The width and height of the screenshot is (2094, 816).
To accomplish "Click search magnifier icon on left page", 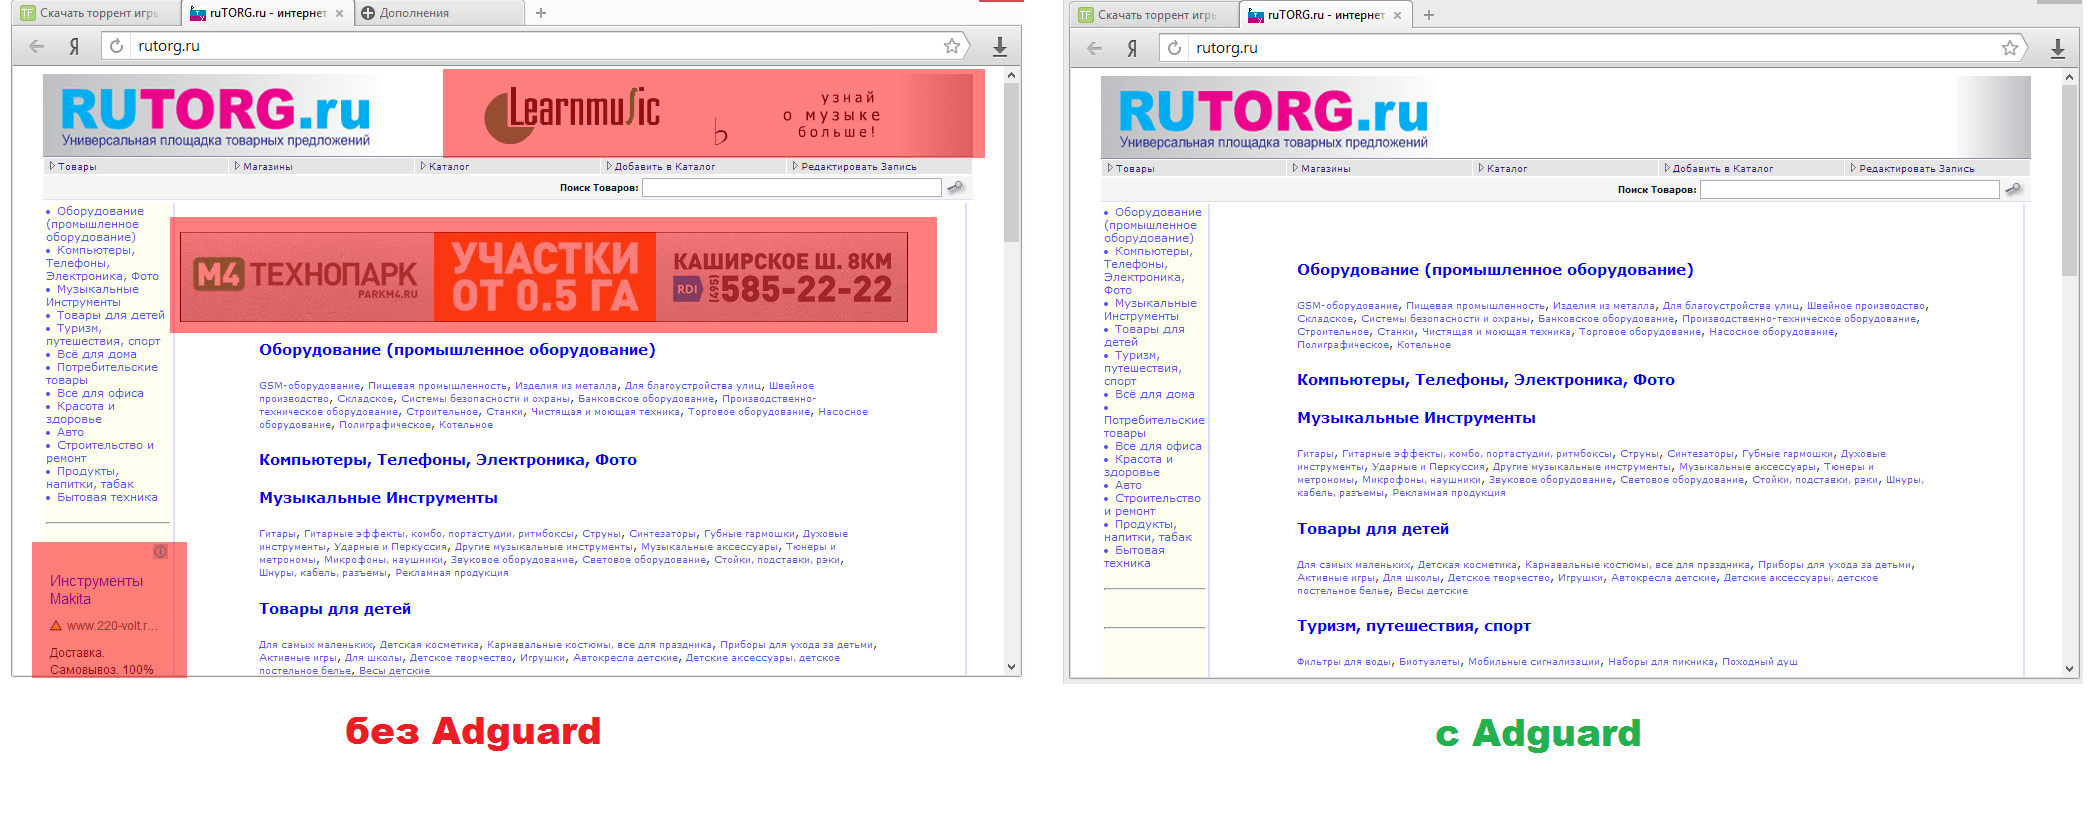I will 955,187.
